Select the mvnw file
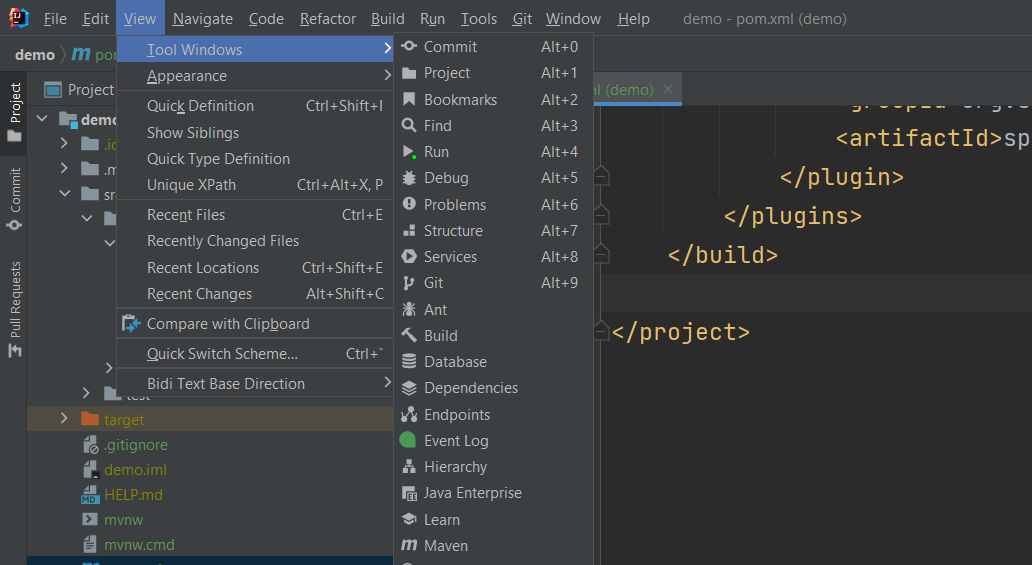 (123, 520)
